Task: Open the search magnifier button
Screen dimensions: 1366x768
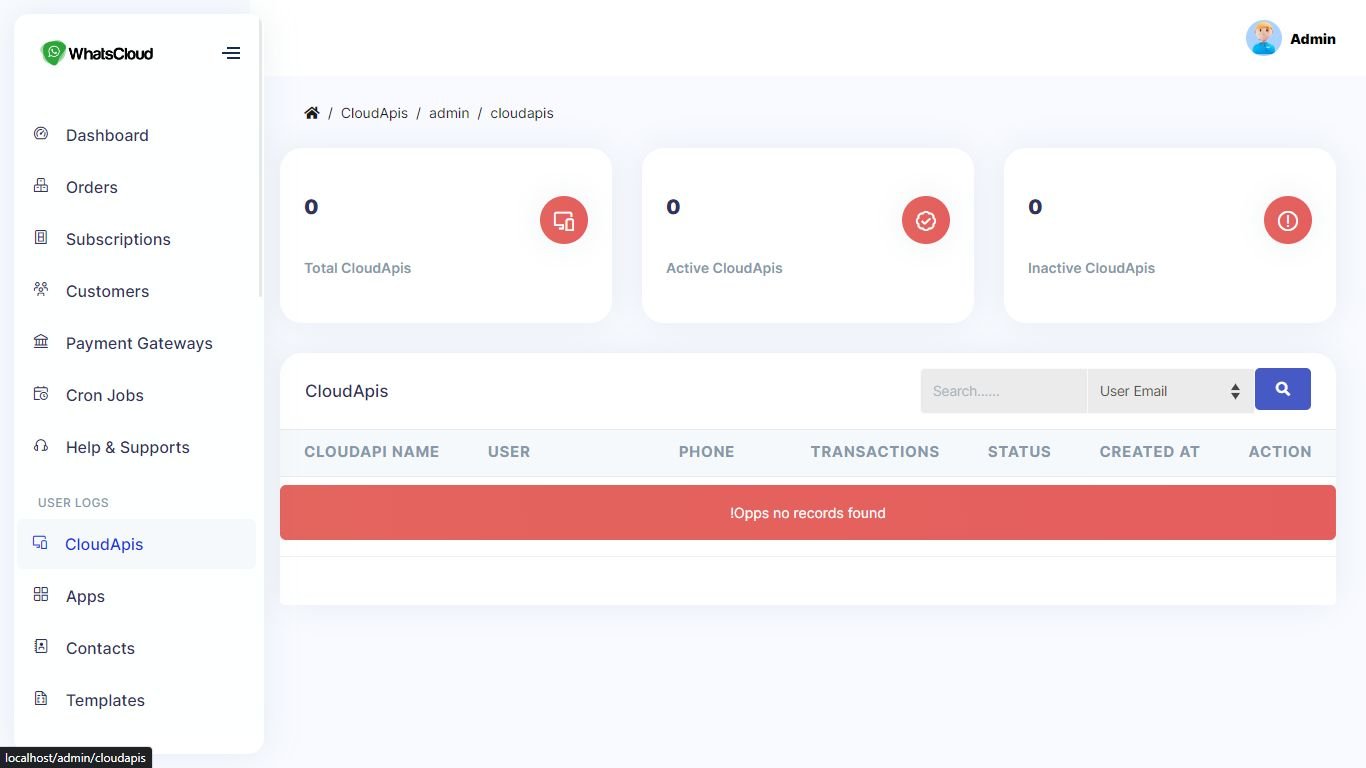Action: pos(1283,389)
